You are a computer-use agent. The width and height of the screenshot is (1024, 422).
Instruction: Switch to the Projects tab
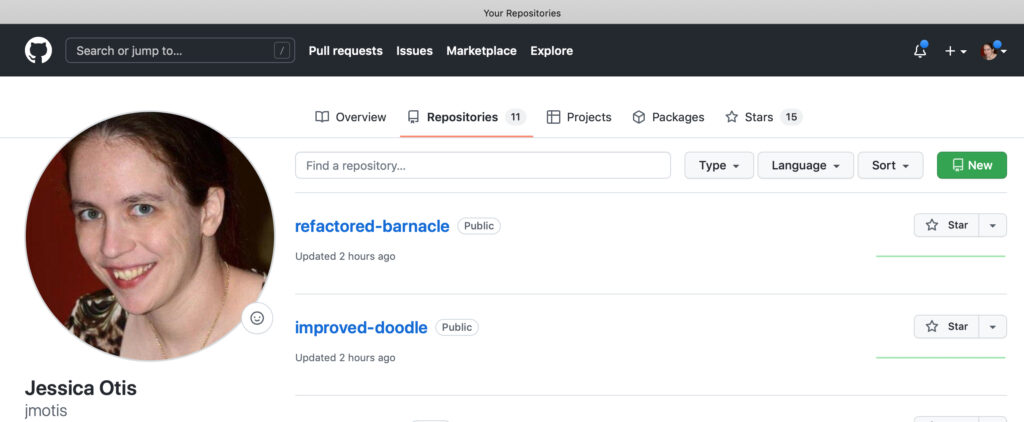click(x=579, y=117)
